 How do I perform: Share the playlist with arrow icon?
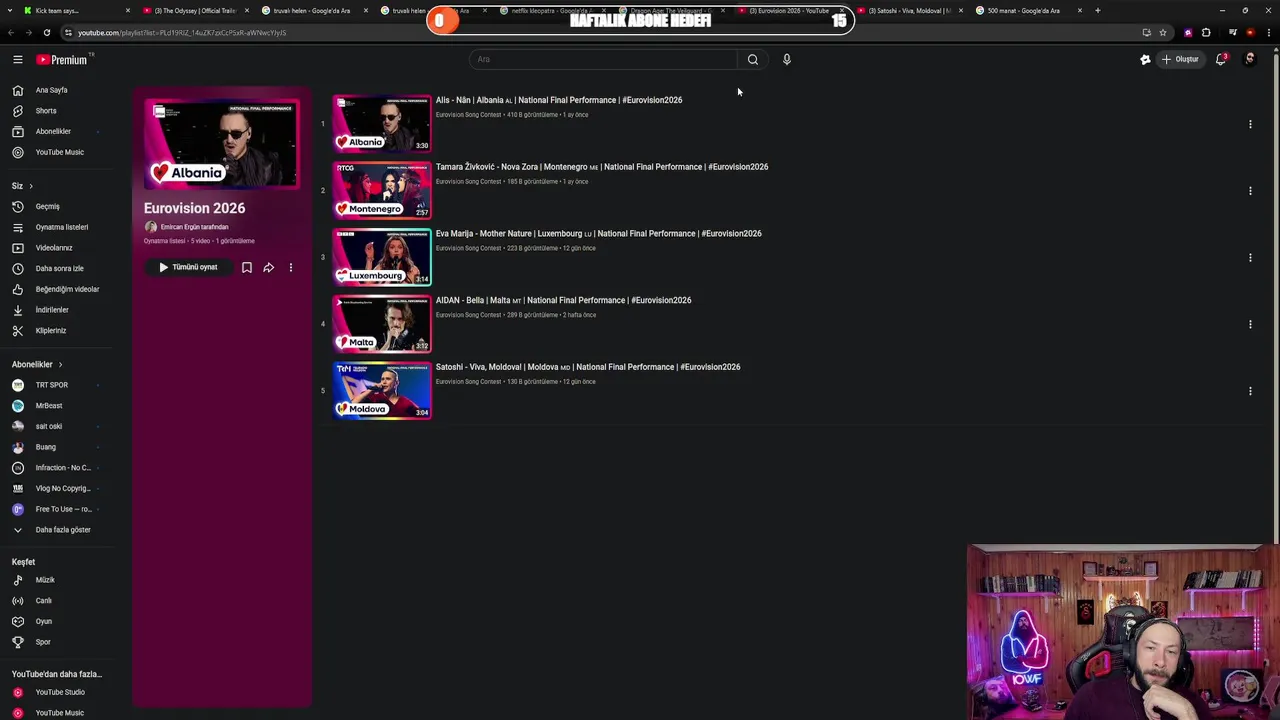click(269, 267)
